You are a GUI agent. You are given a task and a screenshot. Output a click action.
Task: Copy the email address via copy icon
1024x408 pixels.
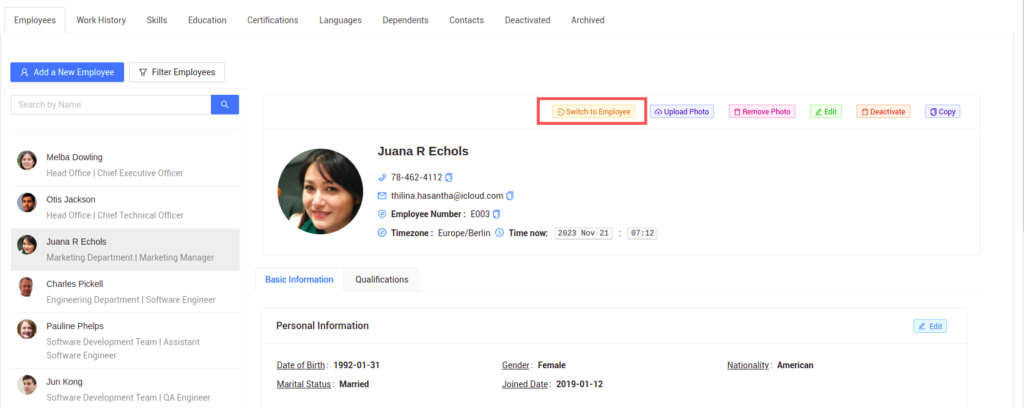click(510, 195)
